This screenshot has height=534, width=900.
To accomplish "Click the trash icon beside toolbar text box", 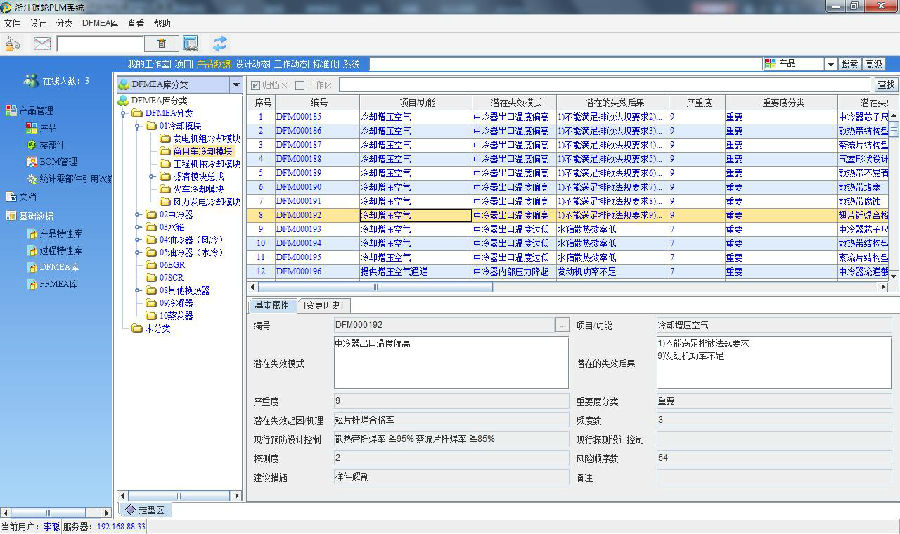I will coord(161,43).
